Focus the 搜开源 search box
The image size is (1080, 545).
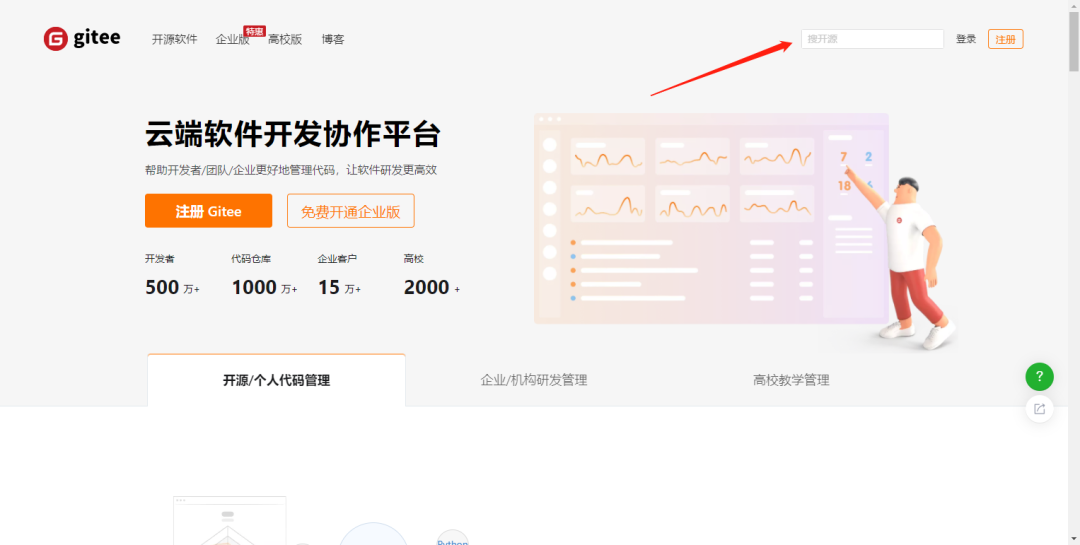point(872,39)
